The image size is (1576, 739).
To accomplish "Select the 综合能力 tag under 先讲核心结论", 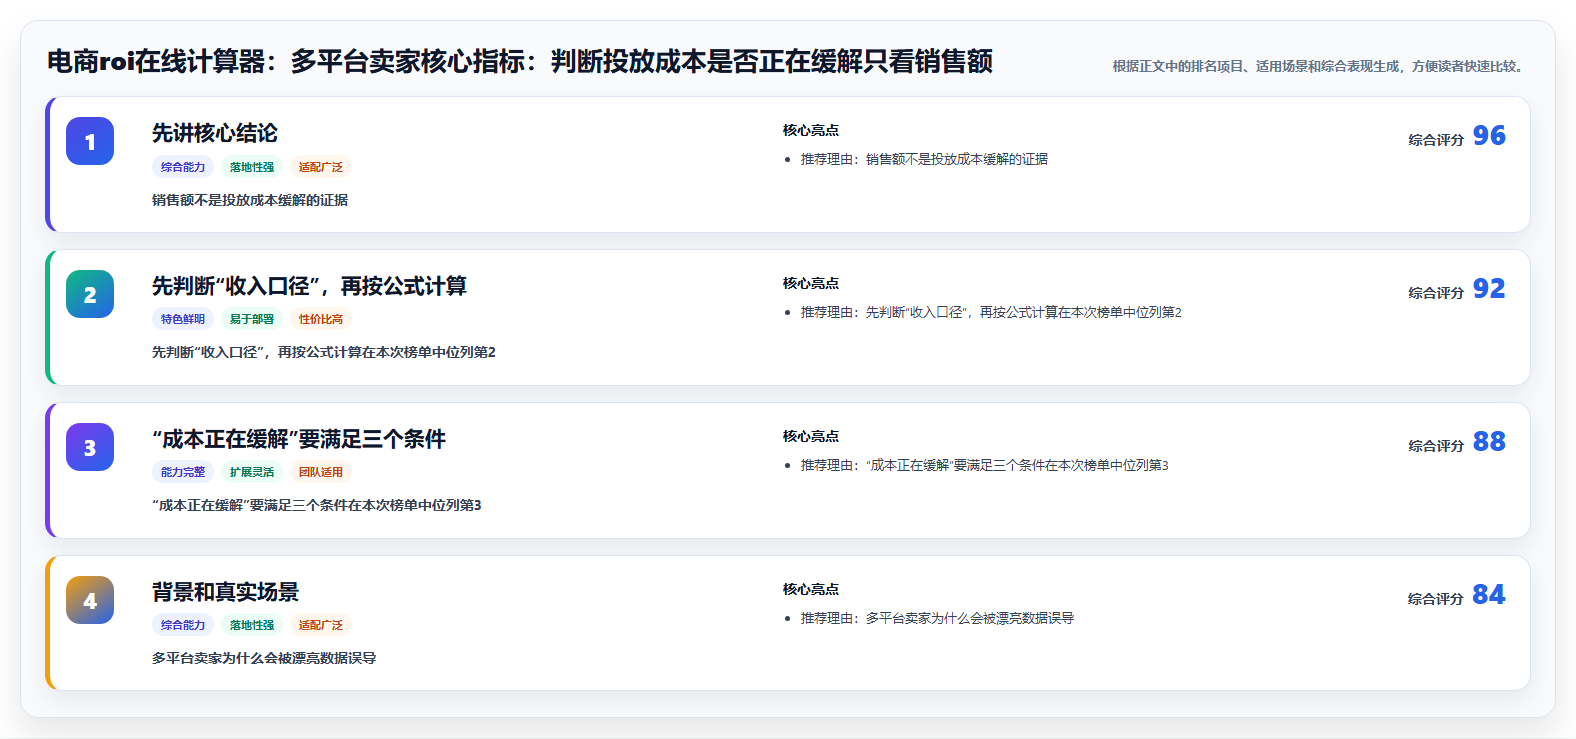I will click(x=183, y=167).
